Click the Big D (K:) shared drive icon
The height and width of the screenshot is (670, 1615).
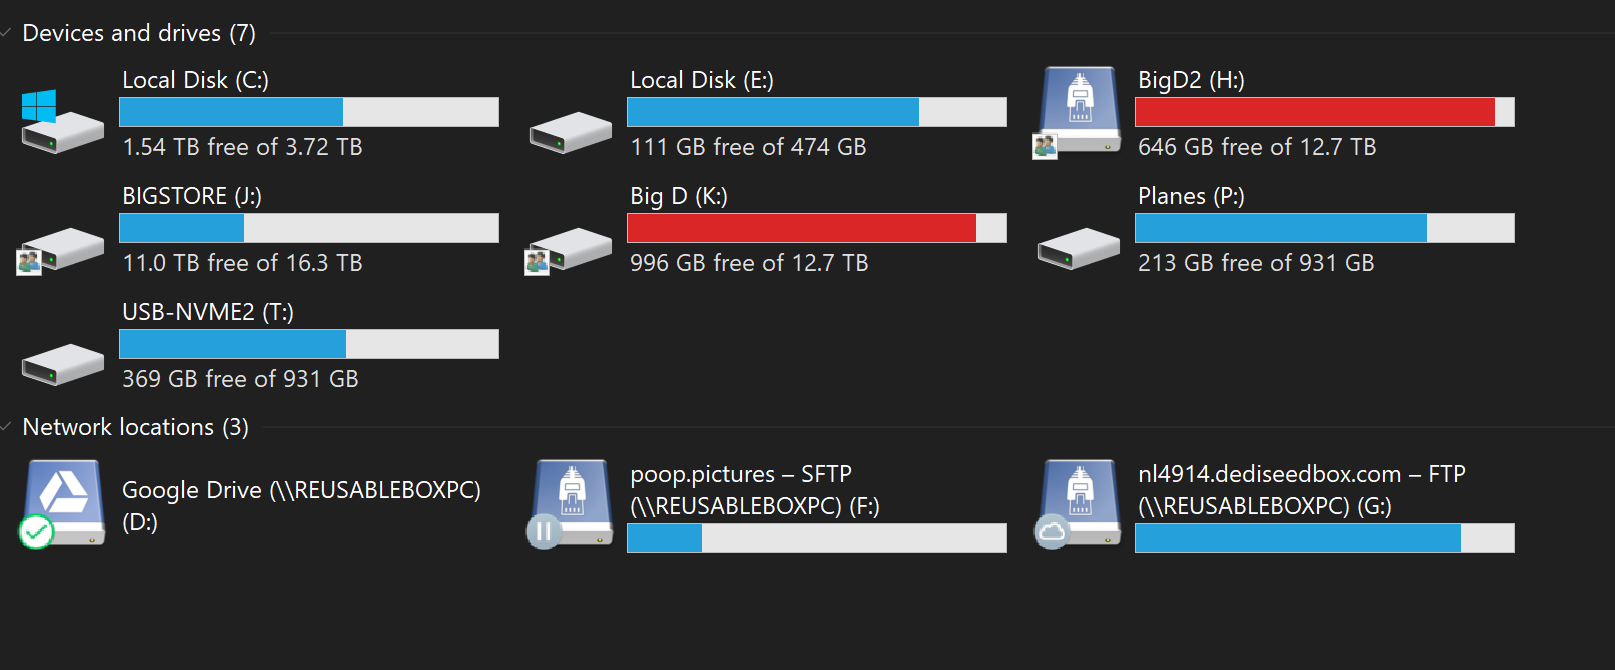pyautogui.click(x=568, y=250)
